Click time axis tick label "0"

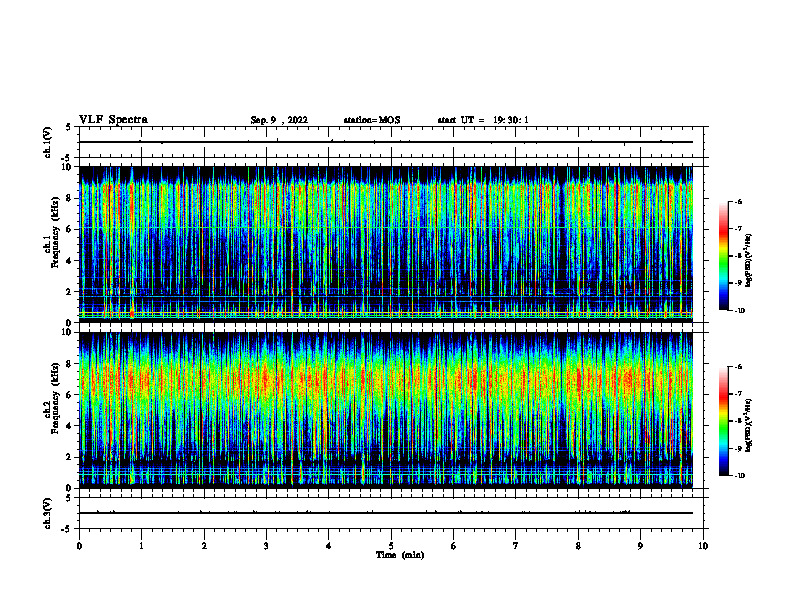[79, 546]
